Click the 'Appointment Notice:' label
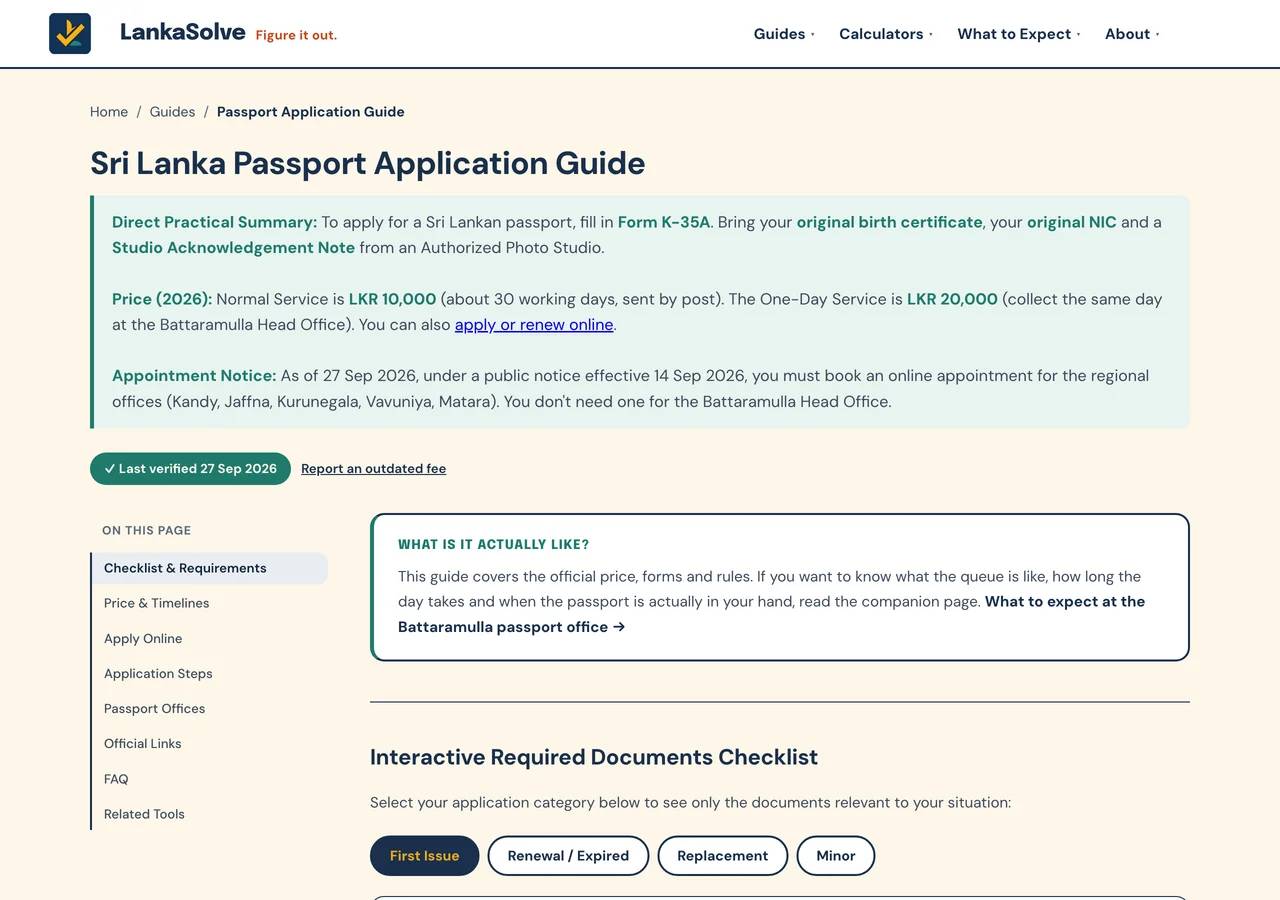Image resolution: width=1280 pixels, height=900 pixels. pos(194,376)
